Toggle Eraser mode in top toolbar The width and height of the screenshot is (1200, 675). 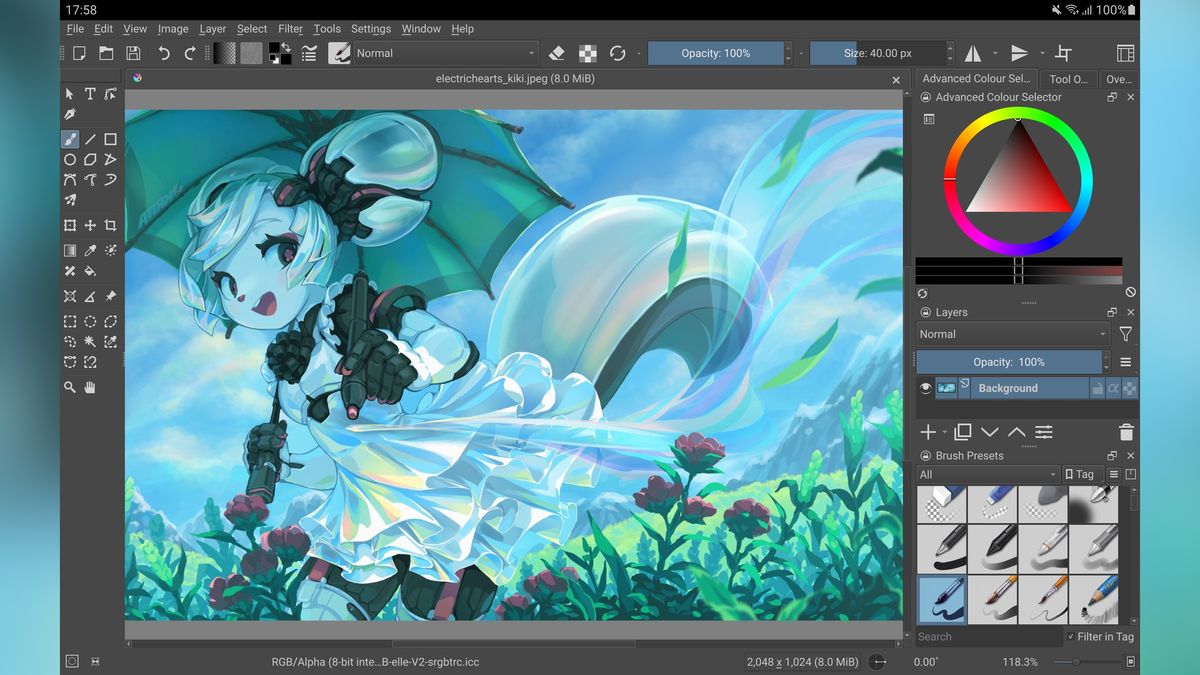558,53
